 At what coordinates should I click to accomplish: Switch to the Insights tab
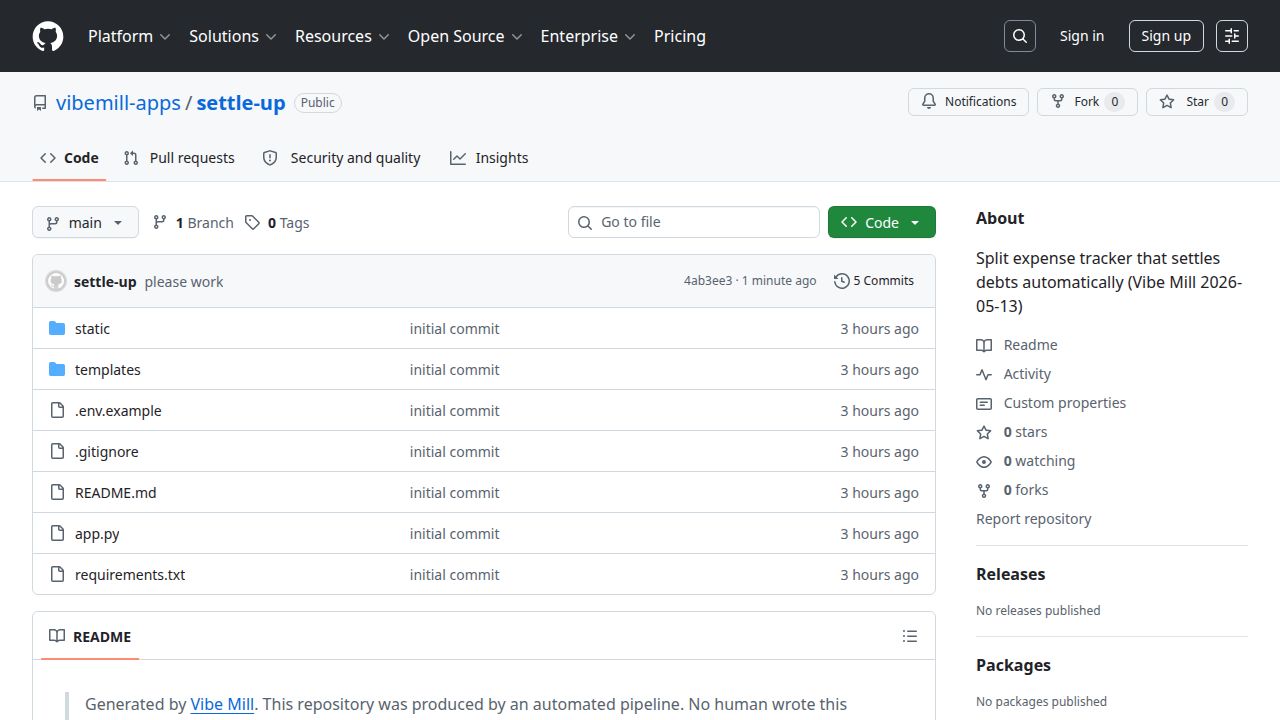click(489, 158)
